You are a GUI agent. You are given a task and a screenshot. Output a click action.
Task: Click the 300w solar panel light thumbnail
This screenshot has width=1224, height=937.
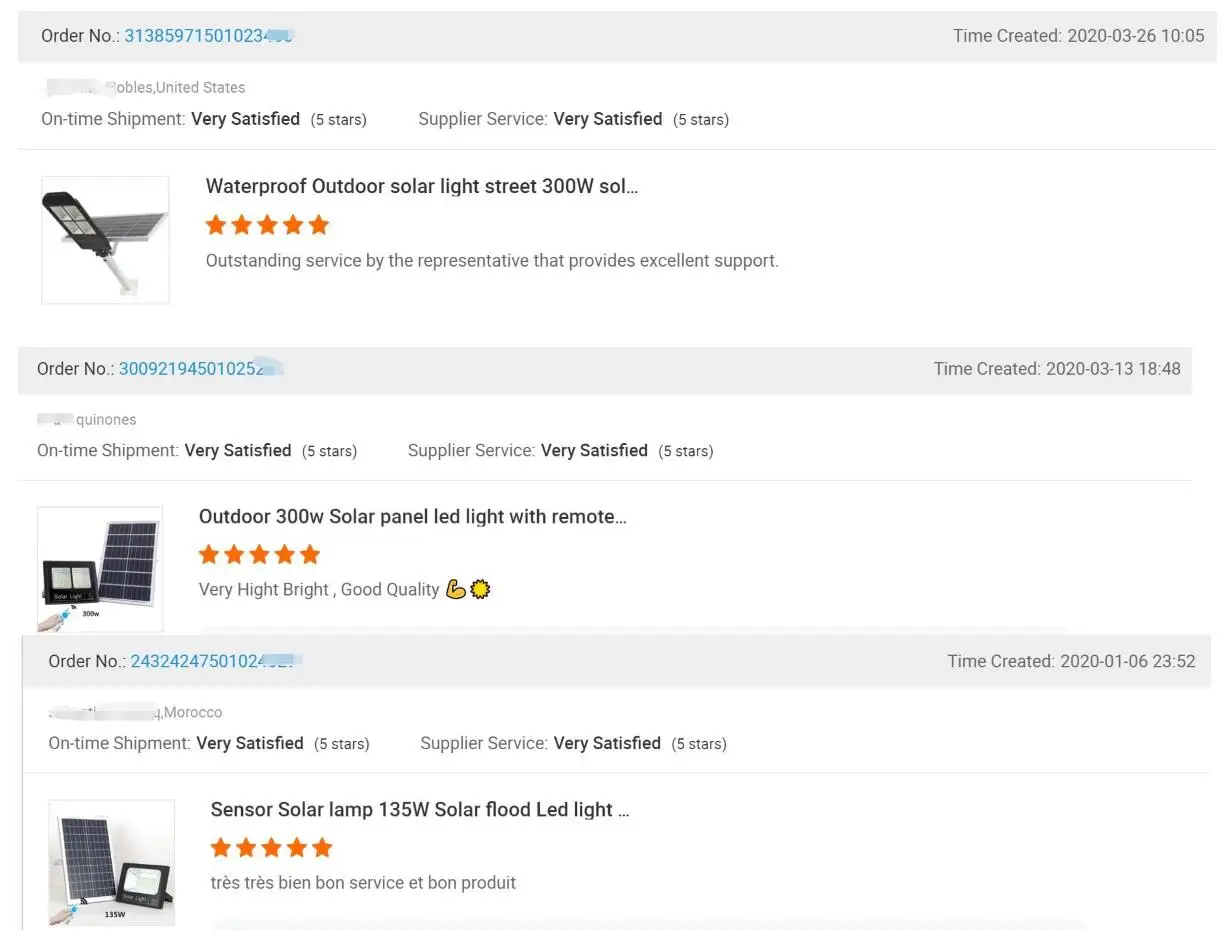(100, 569)
